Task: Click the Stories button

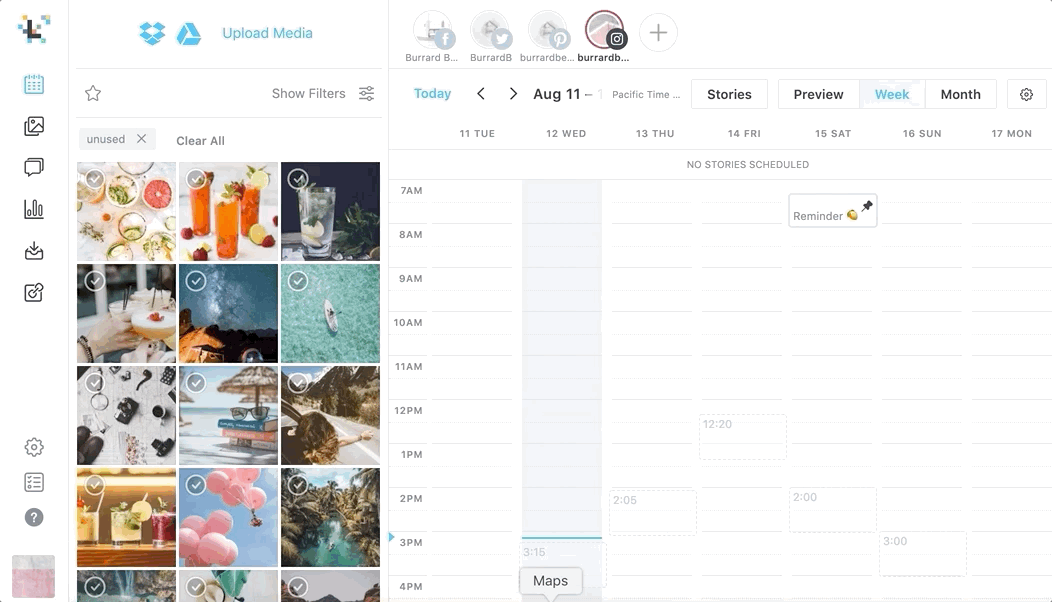Action: 729,94
